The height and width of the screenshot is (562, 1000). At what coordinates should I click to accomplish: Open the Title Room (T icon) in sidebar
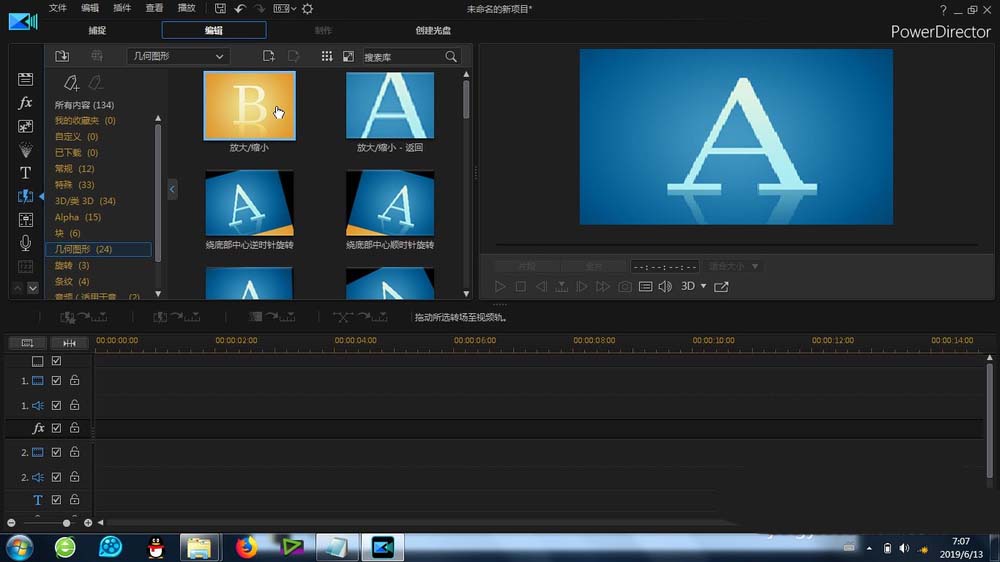26,172
